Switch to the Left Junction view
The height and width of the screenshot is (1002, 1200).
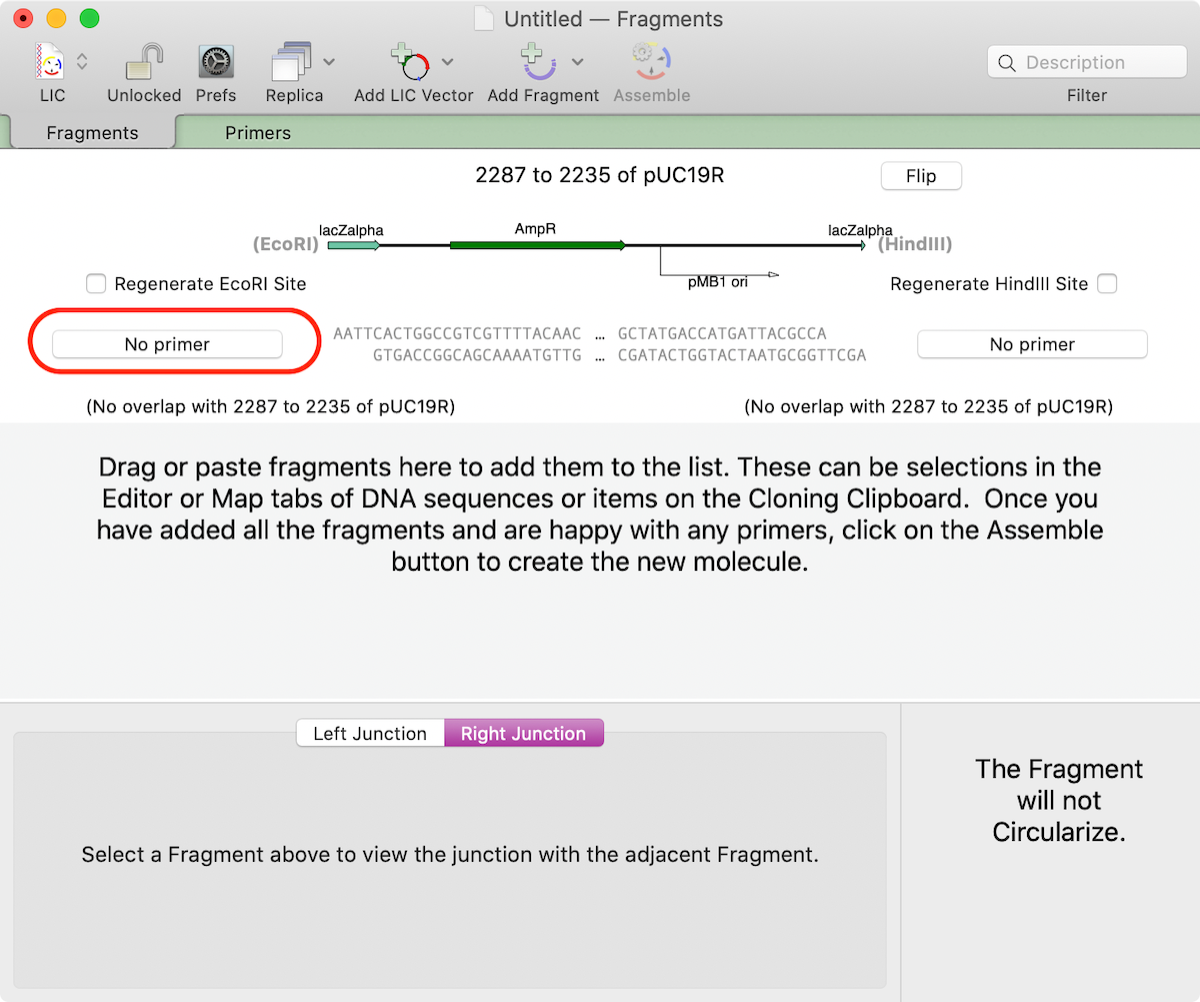370,733
